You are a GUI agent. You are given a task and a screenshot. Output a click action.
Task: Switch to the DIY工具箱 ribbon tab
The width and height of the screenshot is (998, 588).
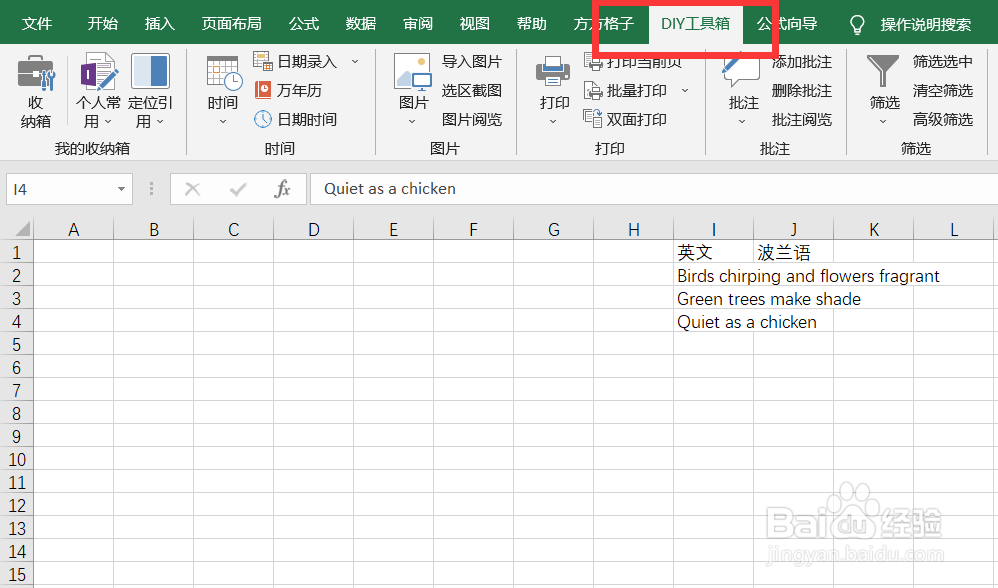(x=695, y=22)
